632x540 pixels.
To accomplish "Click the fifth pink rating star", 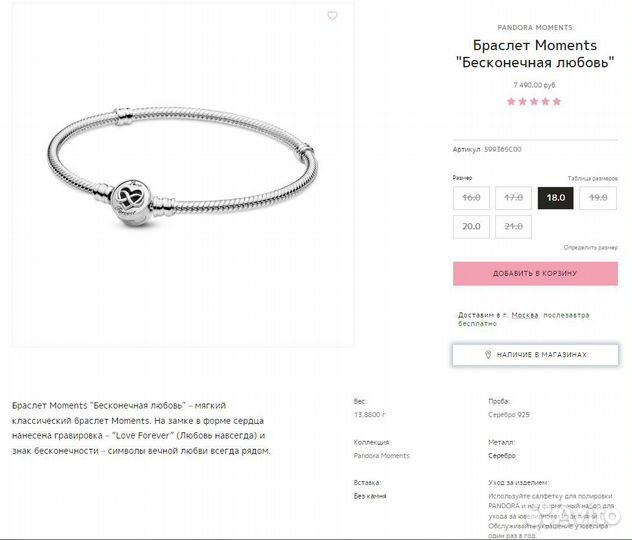I will [557, 102].
